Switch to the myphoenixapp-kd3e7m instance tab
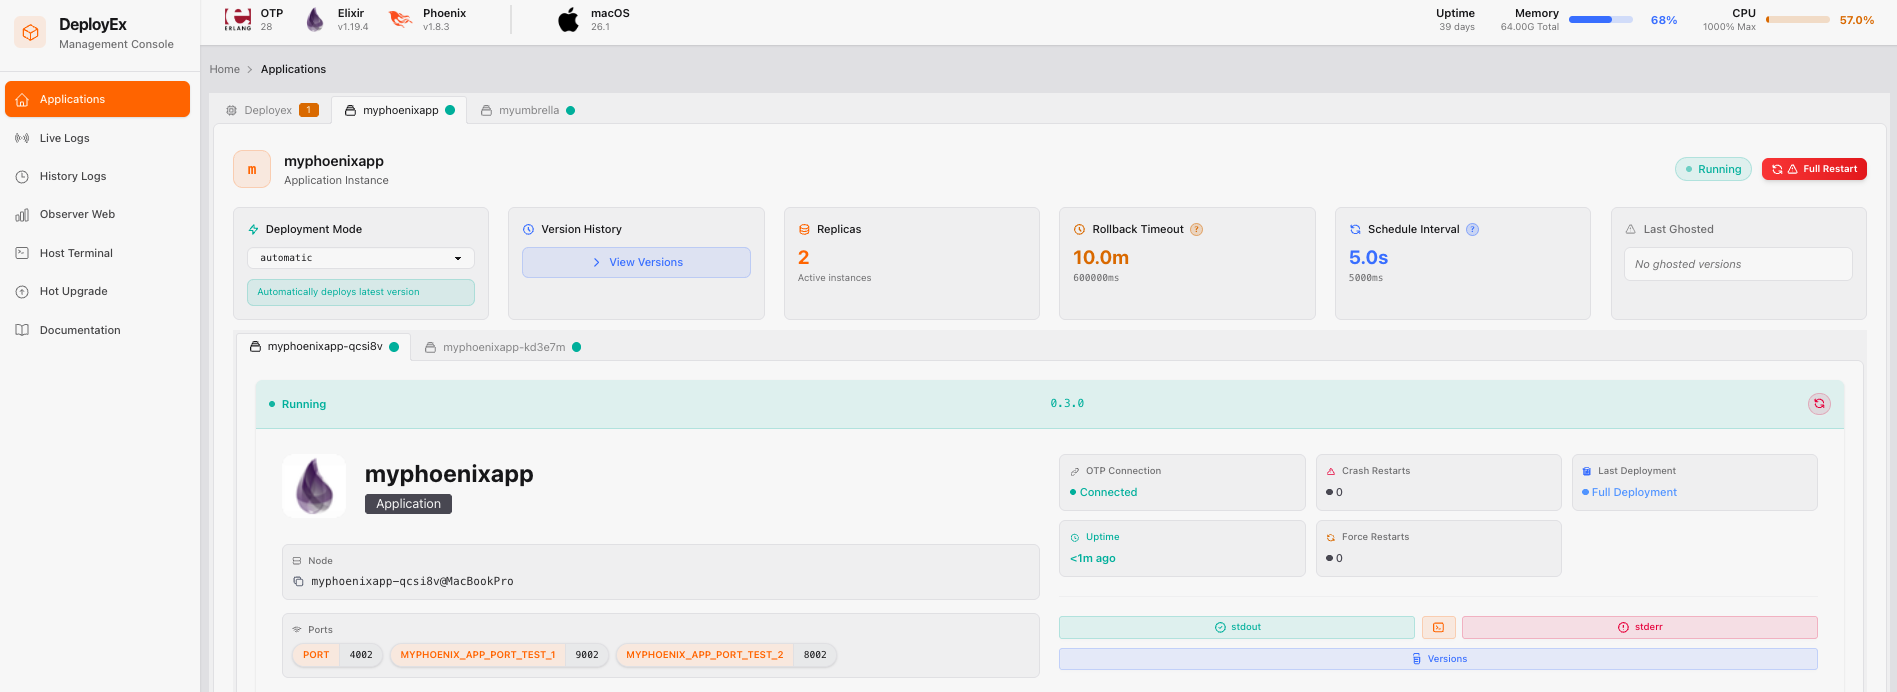 (x=503, y=347)
